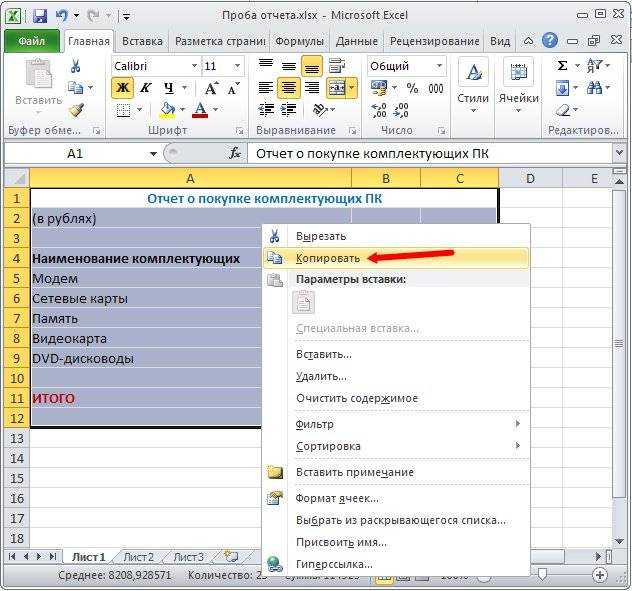This screenshot has width=632, height=591.
Task: Click the AutoSum sigma icon
Action: point(563,66)
